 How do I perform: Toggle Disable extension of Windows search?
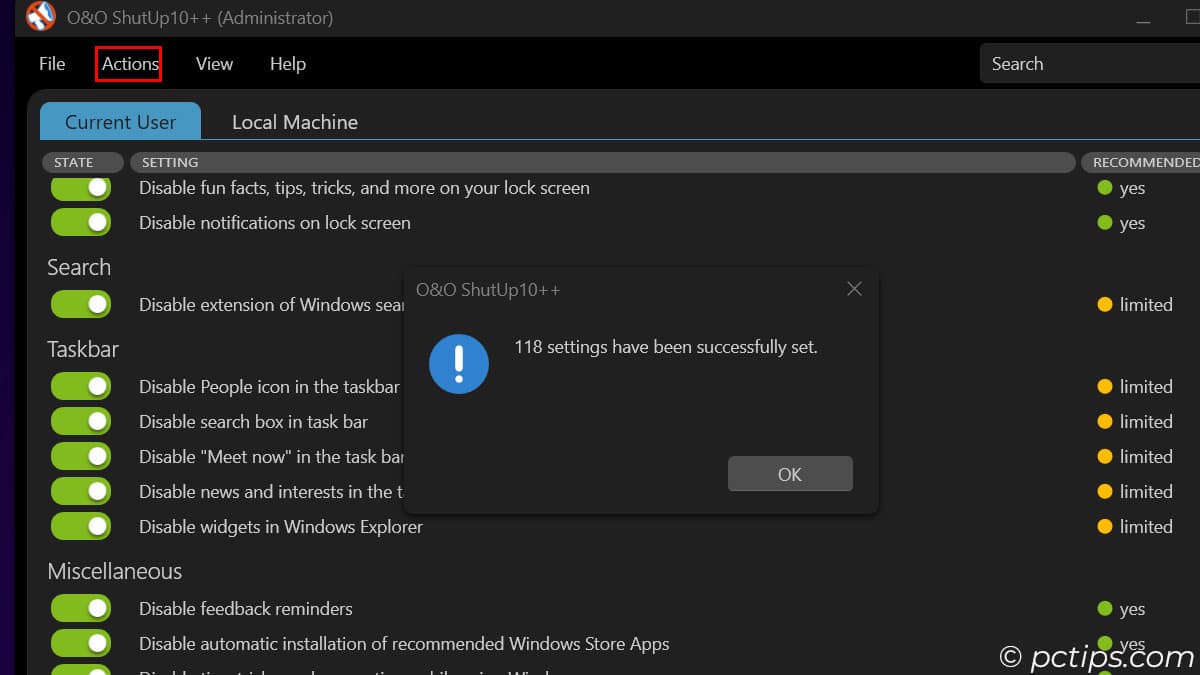pos(81,305)
